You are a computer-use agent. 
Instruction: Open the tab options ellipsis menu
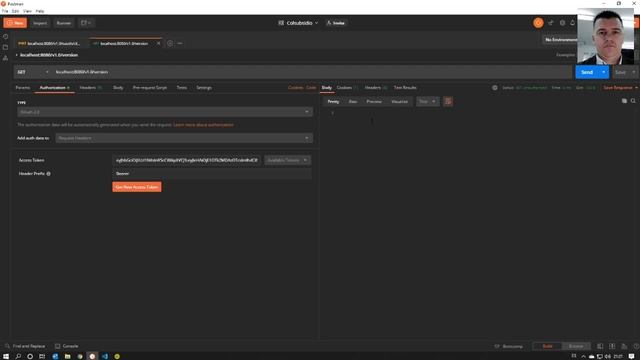point(180,43)
